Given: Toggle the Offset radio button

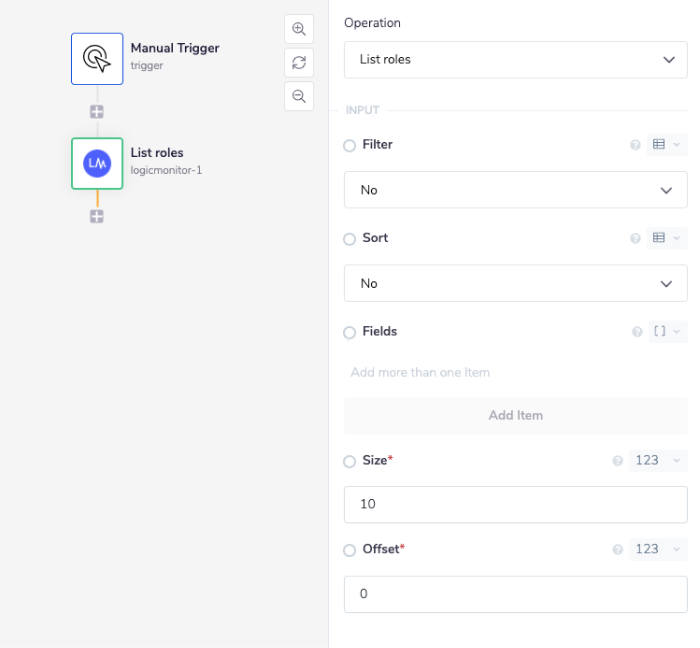Looking at the screenshot, I should 350,550.
